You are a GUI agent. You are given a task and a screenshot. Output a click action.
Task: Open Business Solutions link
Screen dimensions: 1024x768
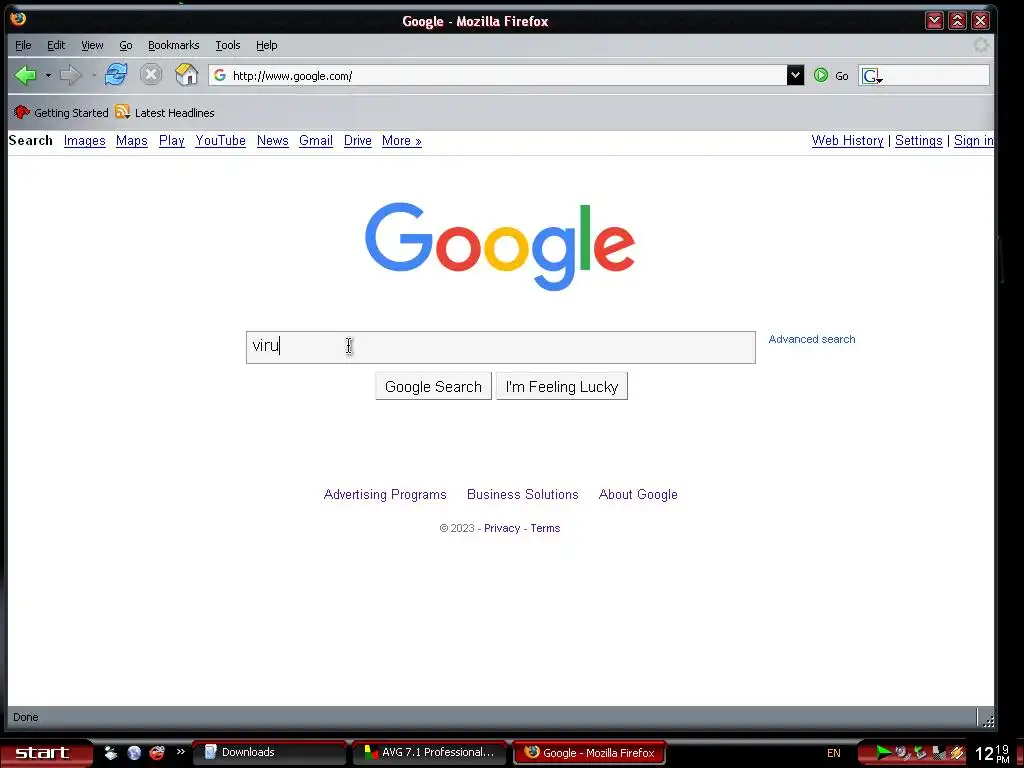coord(522,494)
